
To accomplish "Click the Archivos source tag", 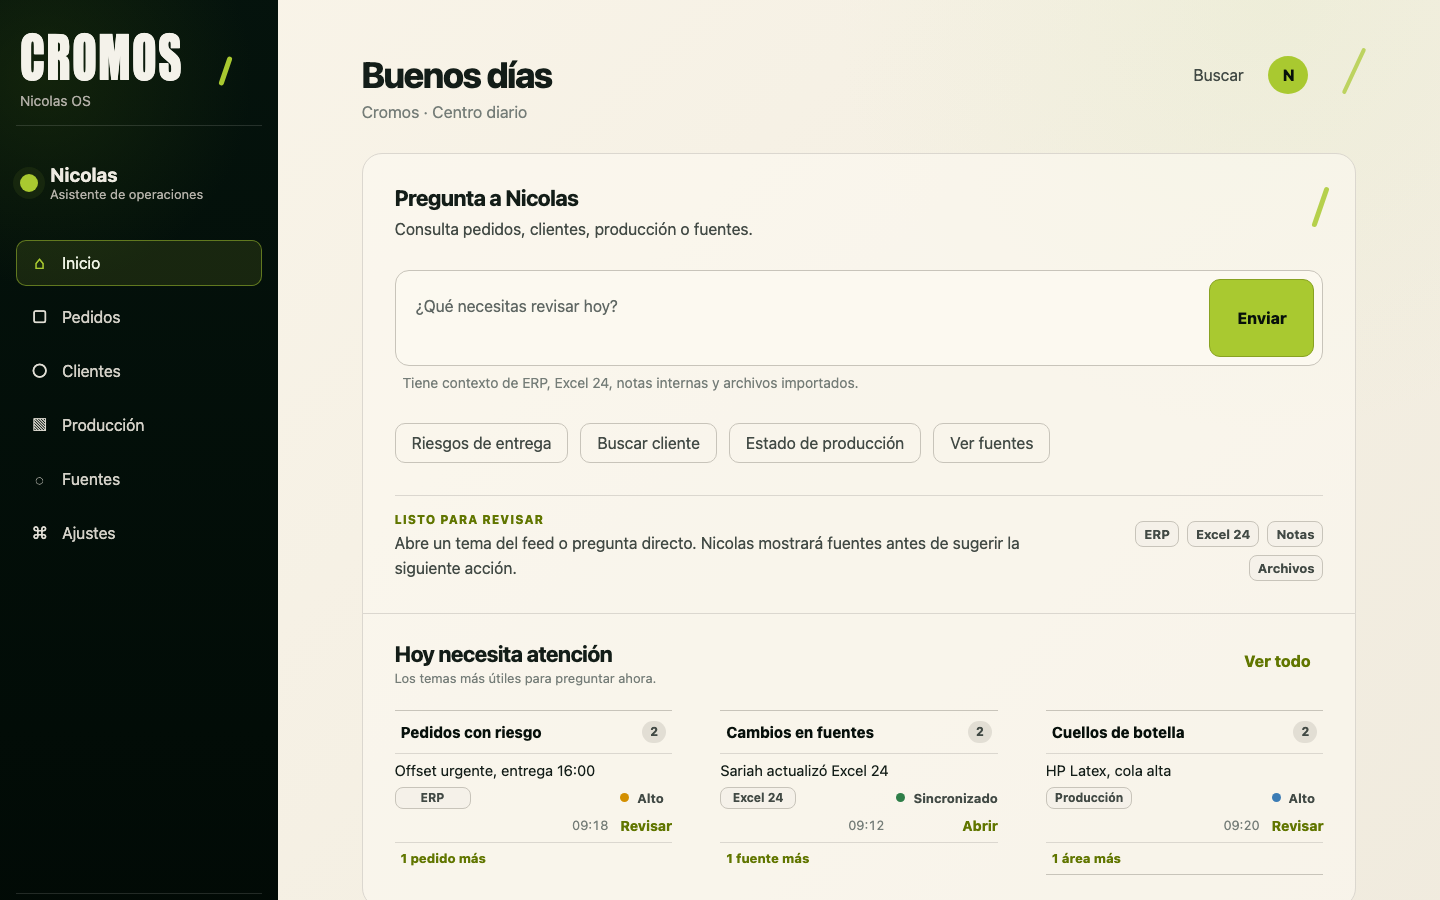I will coord(1286,568).
